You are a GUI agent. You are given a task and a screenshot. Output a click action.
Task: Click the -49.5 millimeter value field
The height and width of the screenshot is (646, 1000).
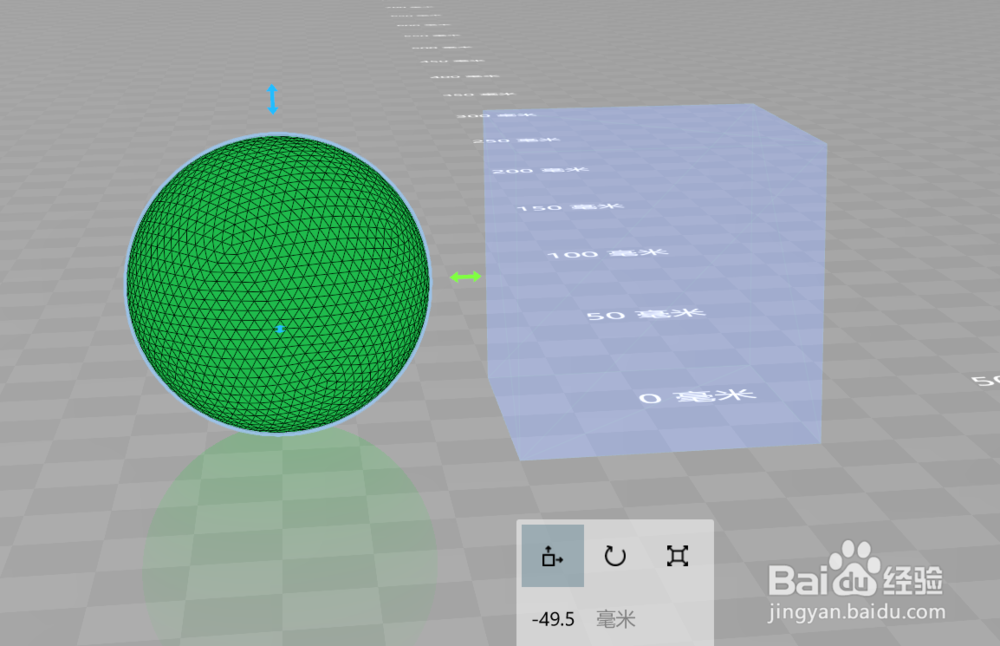pyautogui.click(x=553, y=619)
